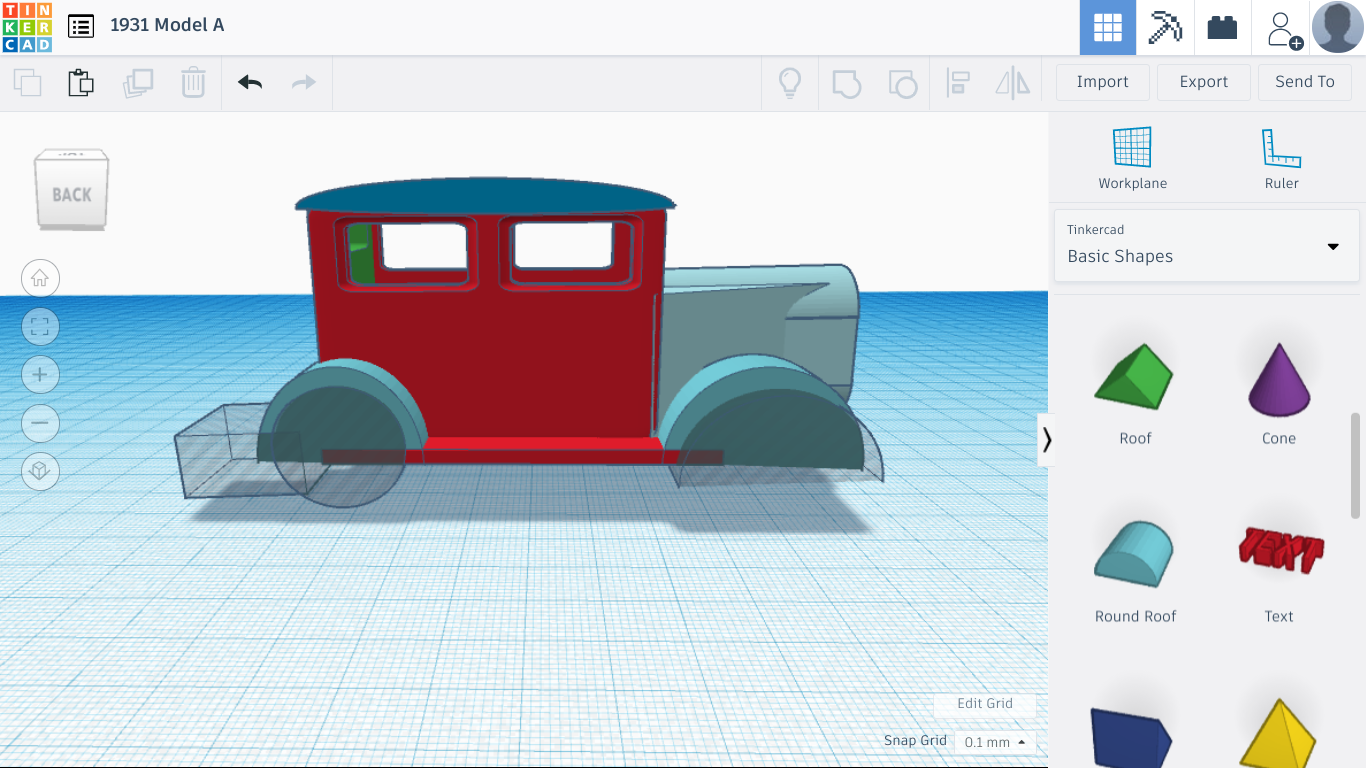Switch to the 3D design grid view
Viewport: 1366px width, 768px height.
pyautogui.click(x=1107, y=27)
